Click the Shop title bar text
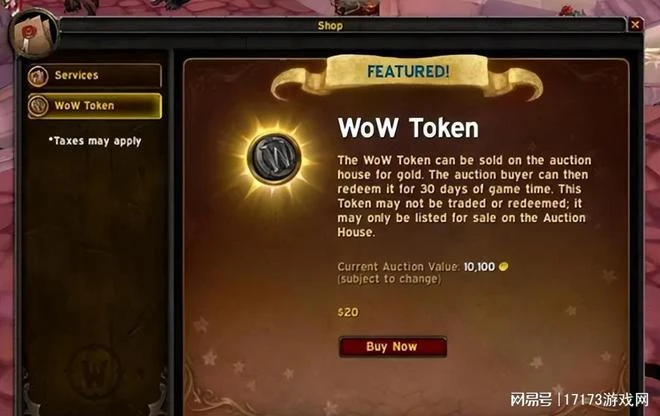Screen dimensions: 660x416 coord(330,26)
